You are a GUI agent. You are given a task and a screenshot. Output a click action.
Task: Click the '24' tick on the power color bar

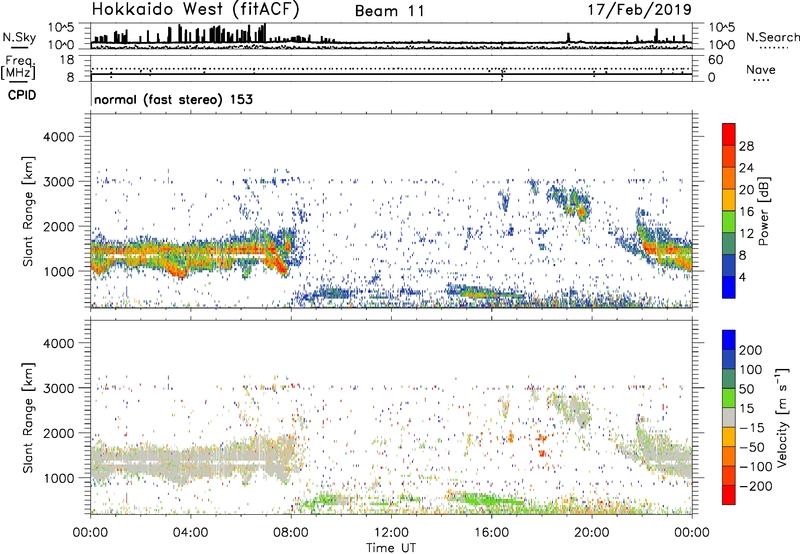coord(746,168)
